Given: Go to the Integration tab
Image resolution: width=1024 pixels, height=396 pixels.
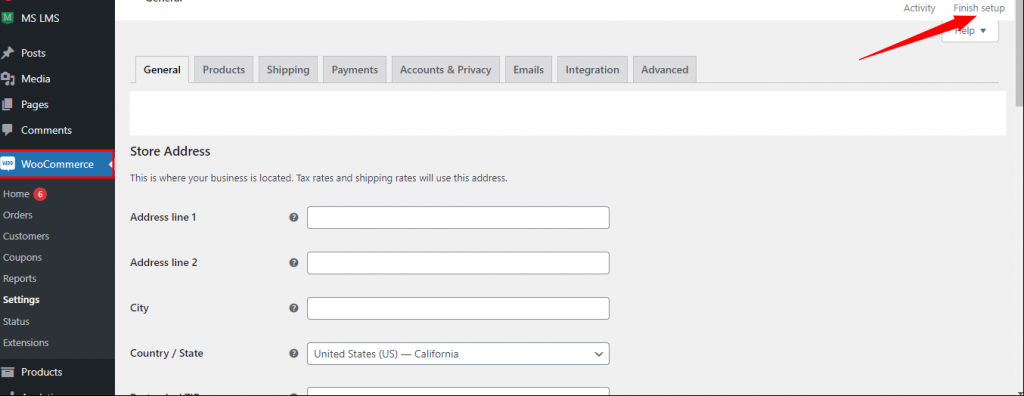Looking at the screenshot, I should point(592,69).
